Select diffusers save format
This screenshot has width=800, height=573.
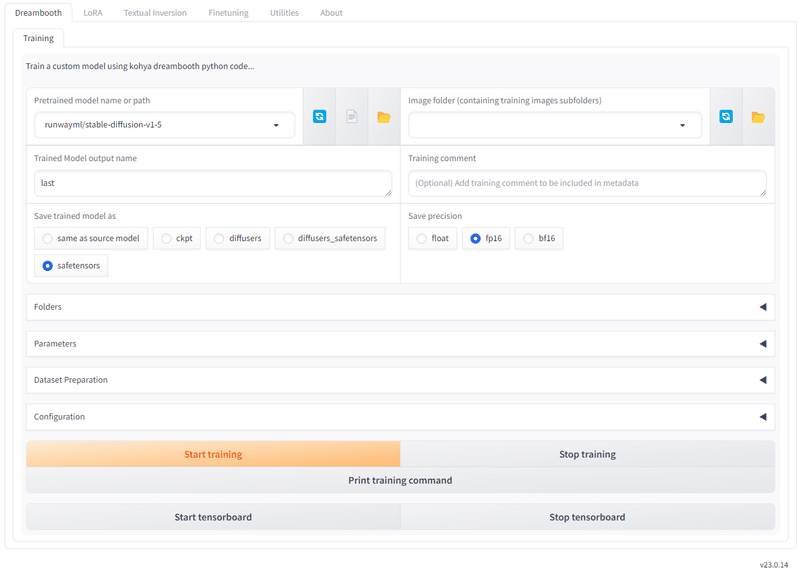click(x=238, y=238)
